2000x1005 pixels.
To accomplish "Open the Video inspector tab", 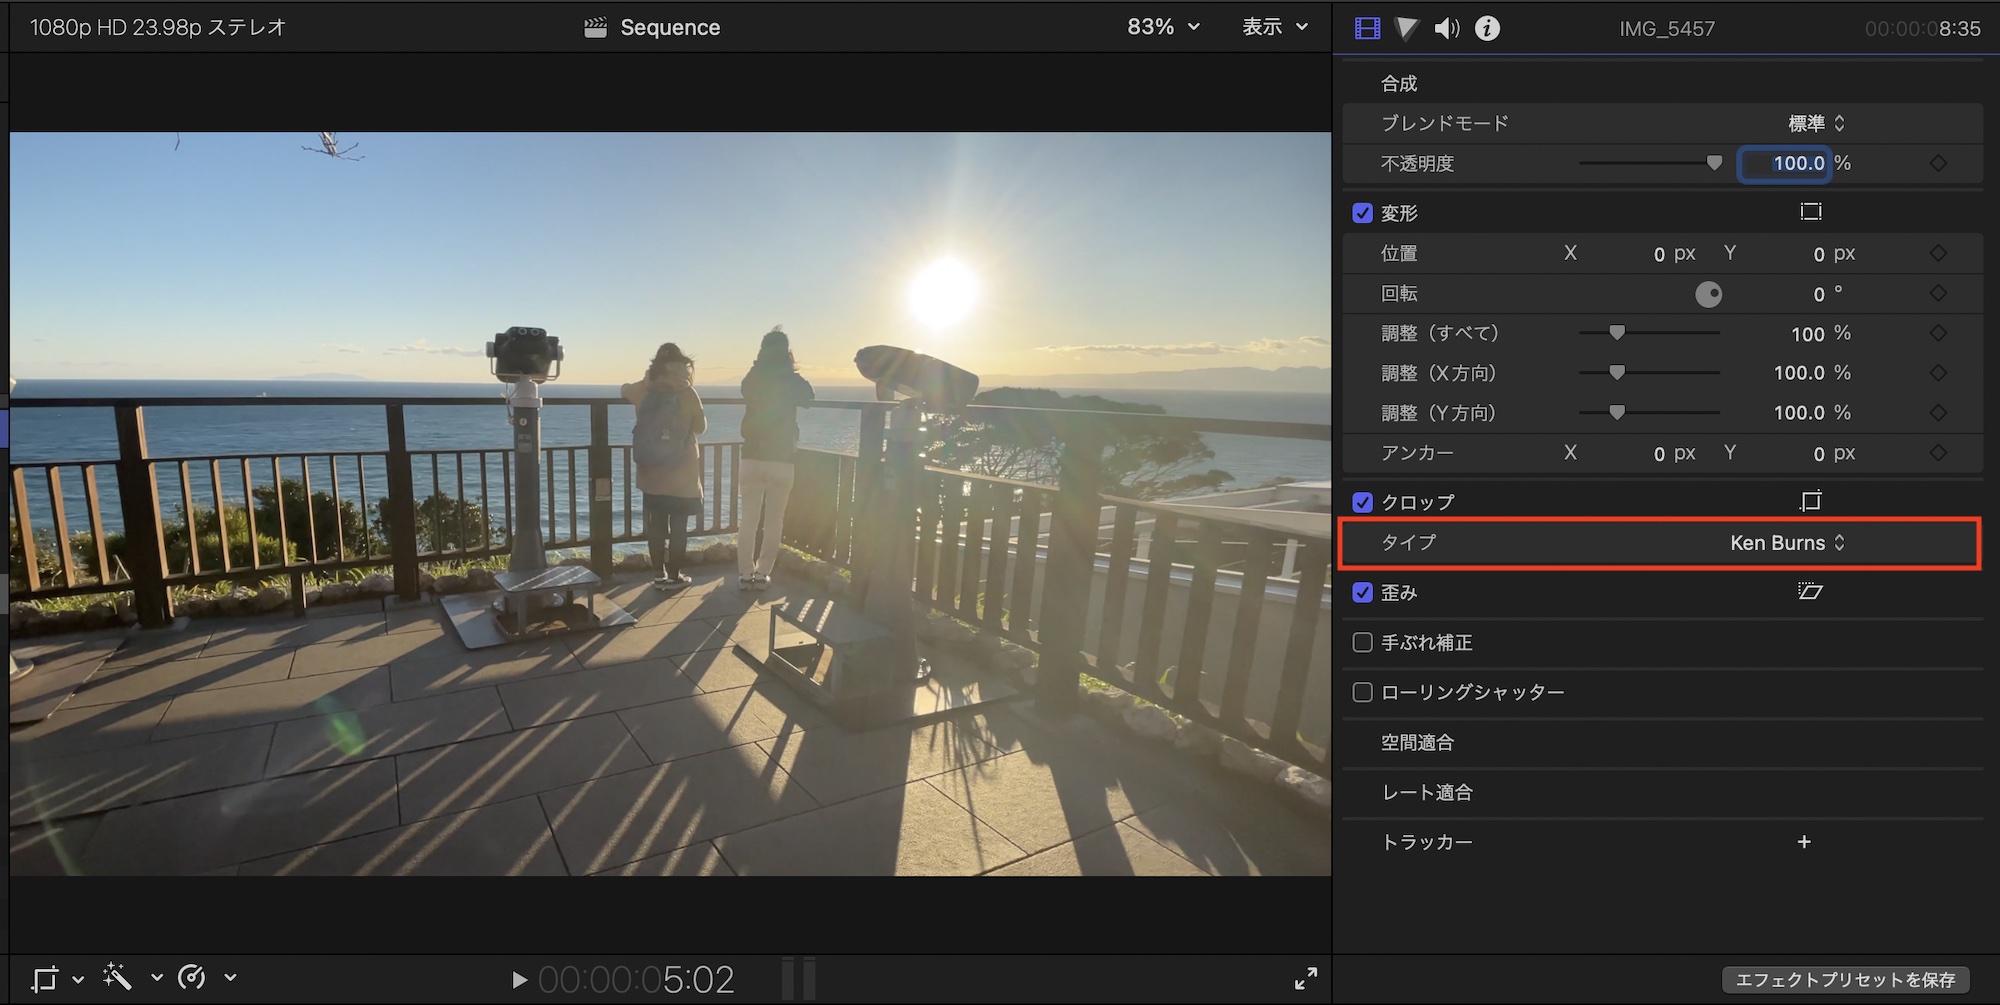I will tap(1367, 28).
